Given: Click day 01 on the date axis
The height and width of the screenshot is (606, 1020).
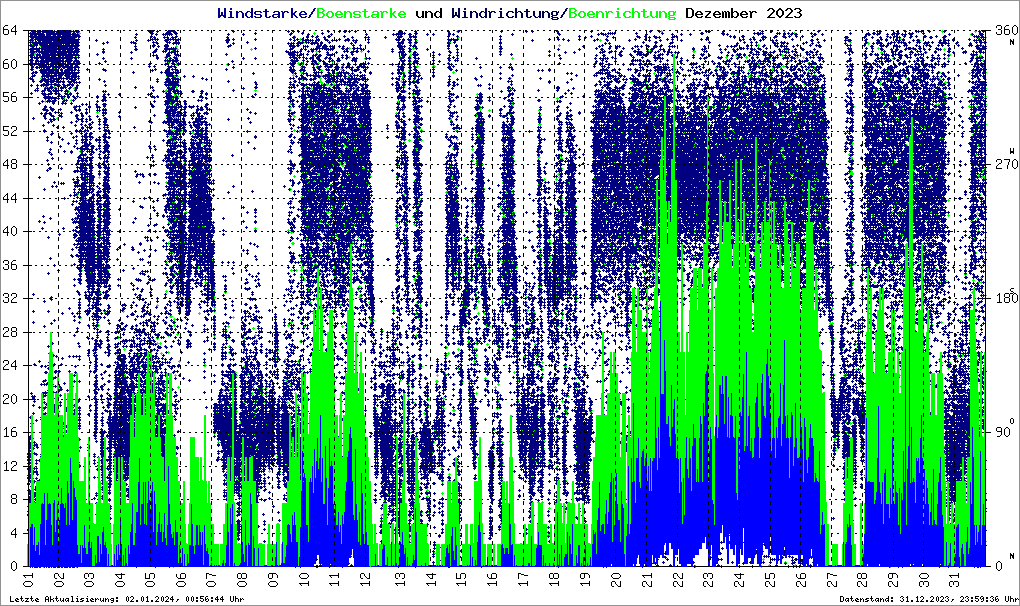Looking at the screenshot, I should pos(28,577).
